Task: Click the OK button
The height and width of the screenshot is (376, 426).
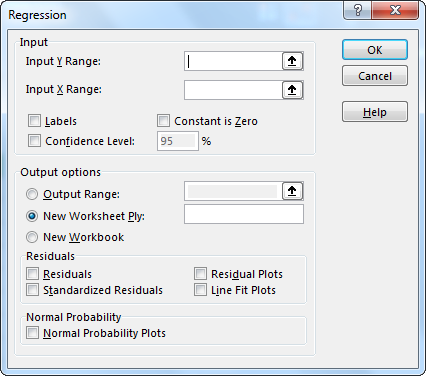Action: coord(375,50)
